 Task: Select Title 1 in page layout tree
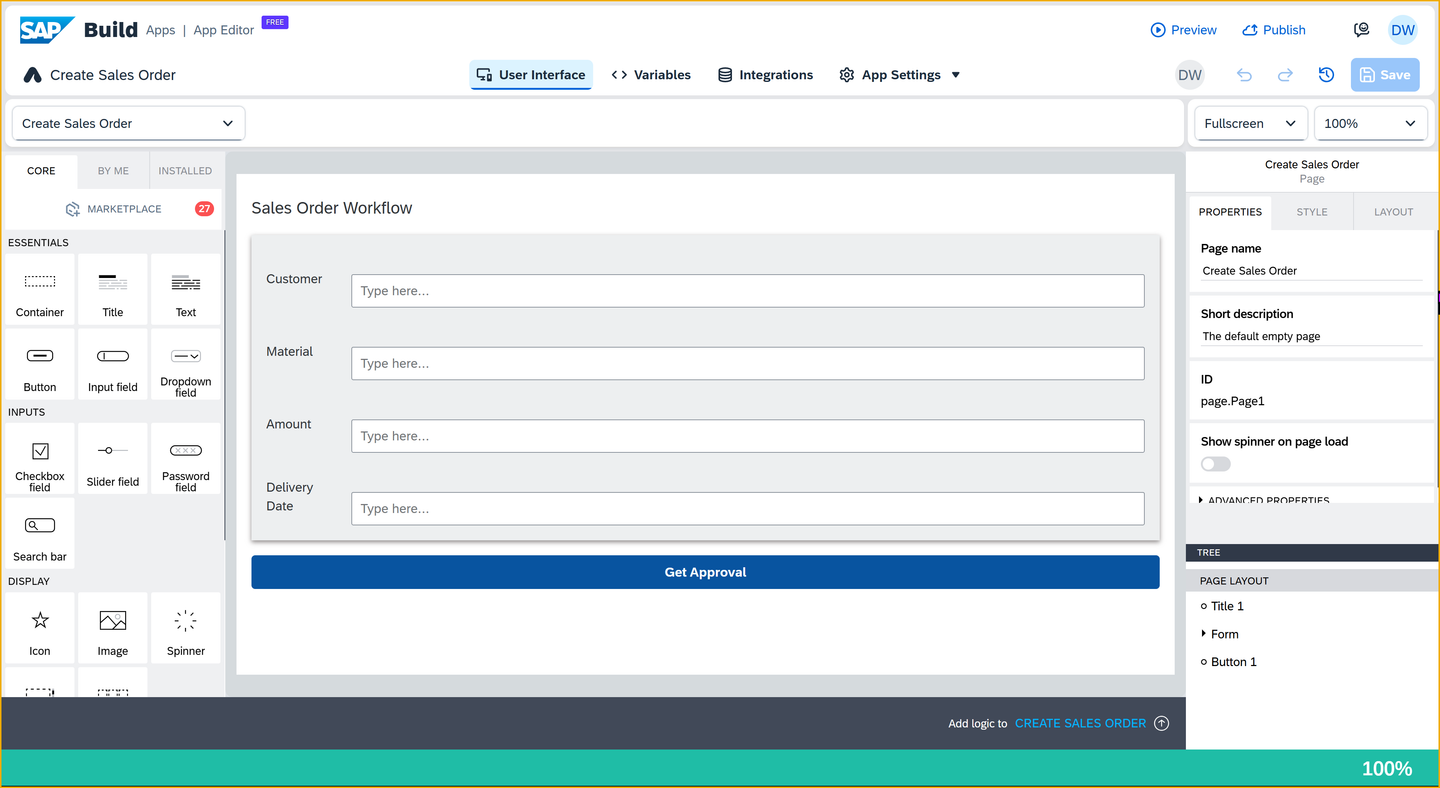click(x=1227, y=606)
